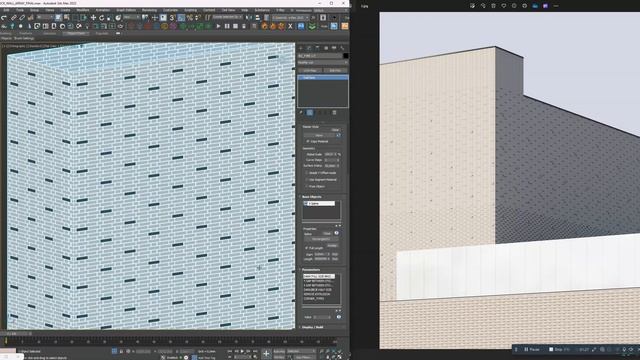Open the Modifier List dropdown
This screenshot has width=640, height=360.
pos(322,63)
